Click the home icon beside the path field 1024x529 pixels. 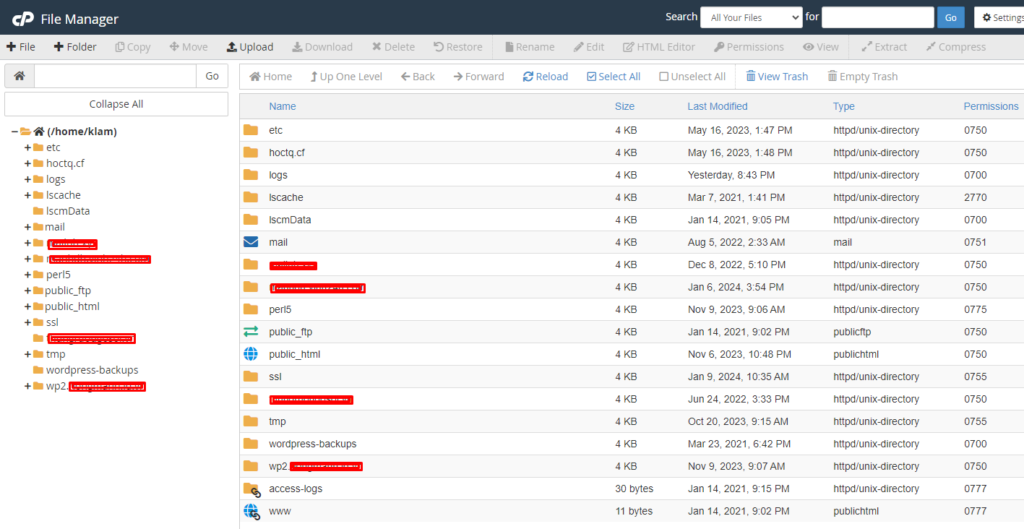pyautogui.click(x=20, y=76)
